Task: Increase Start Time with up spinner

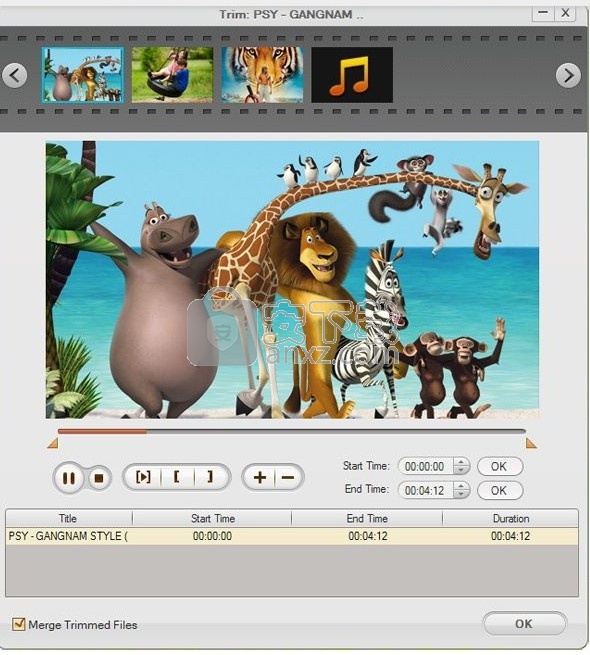Action: pos(461,462)
